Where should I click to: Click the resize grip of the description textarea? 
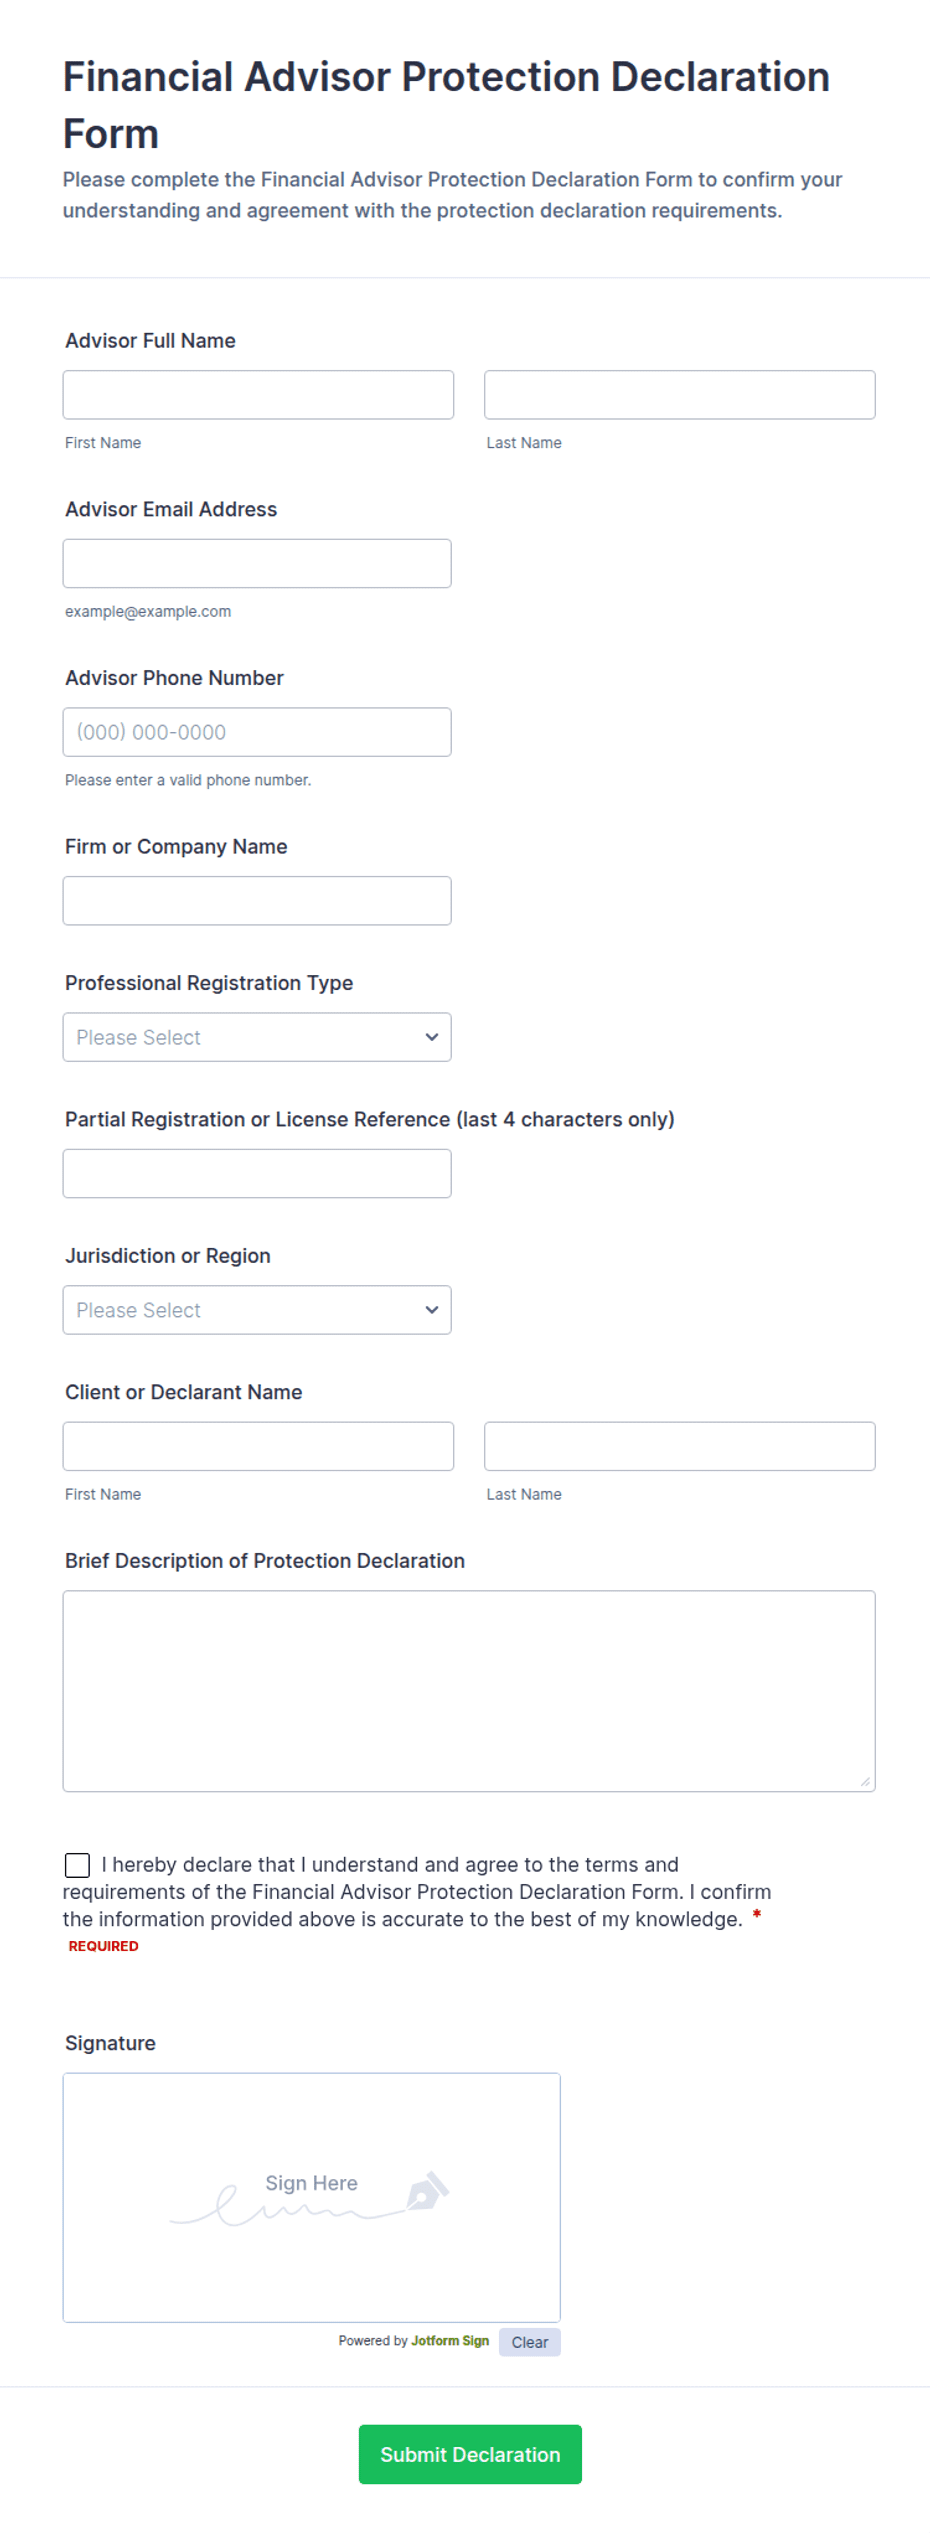pos(865,1781)
